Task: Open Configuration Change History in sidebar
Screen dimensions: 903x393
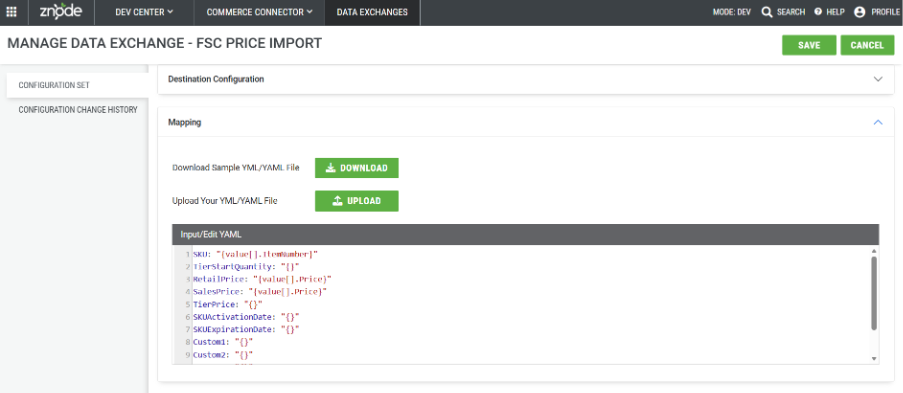Action: 77,109
